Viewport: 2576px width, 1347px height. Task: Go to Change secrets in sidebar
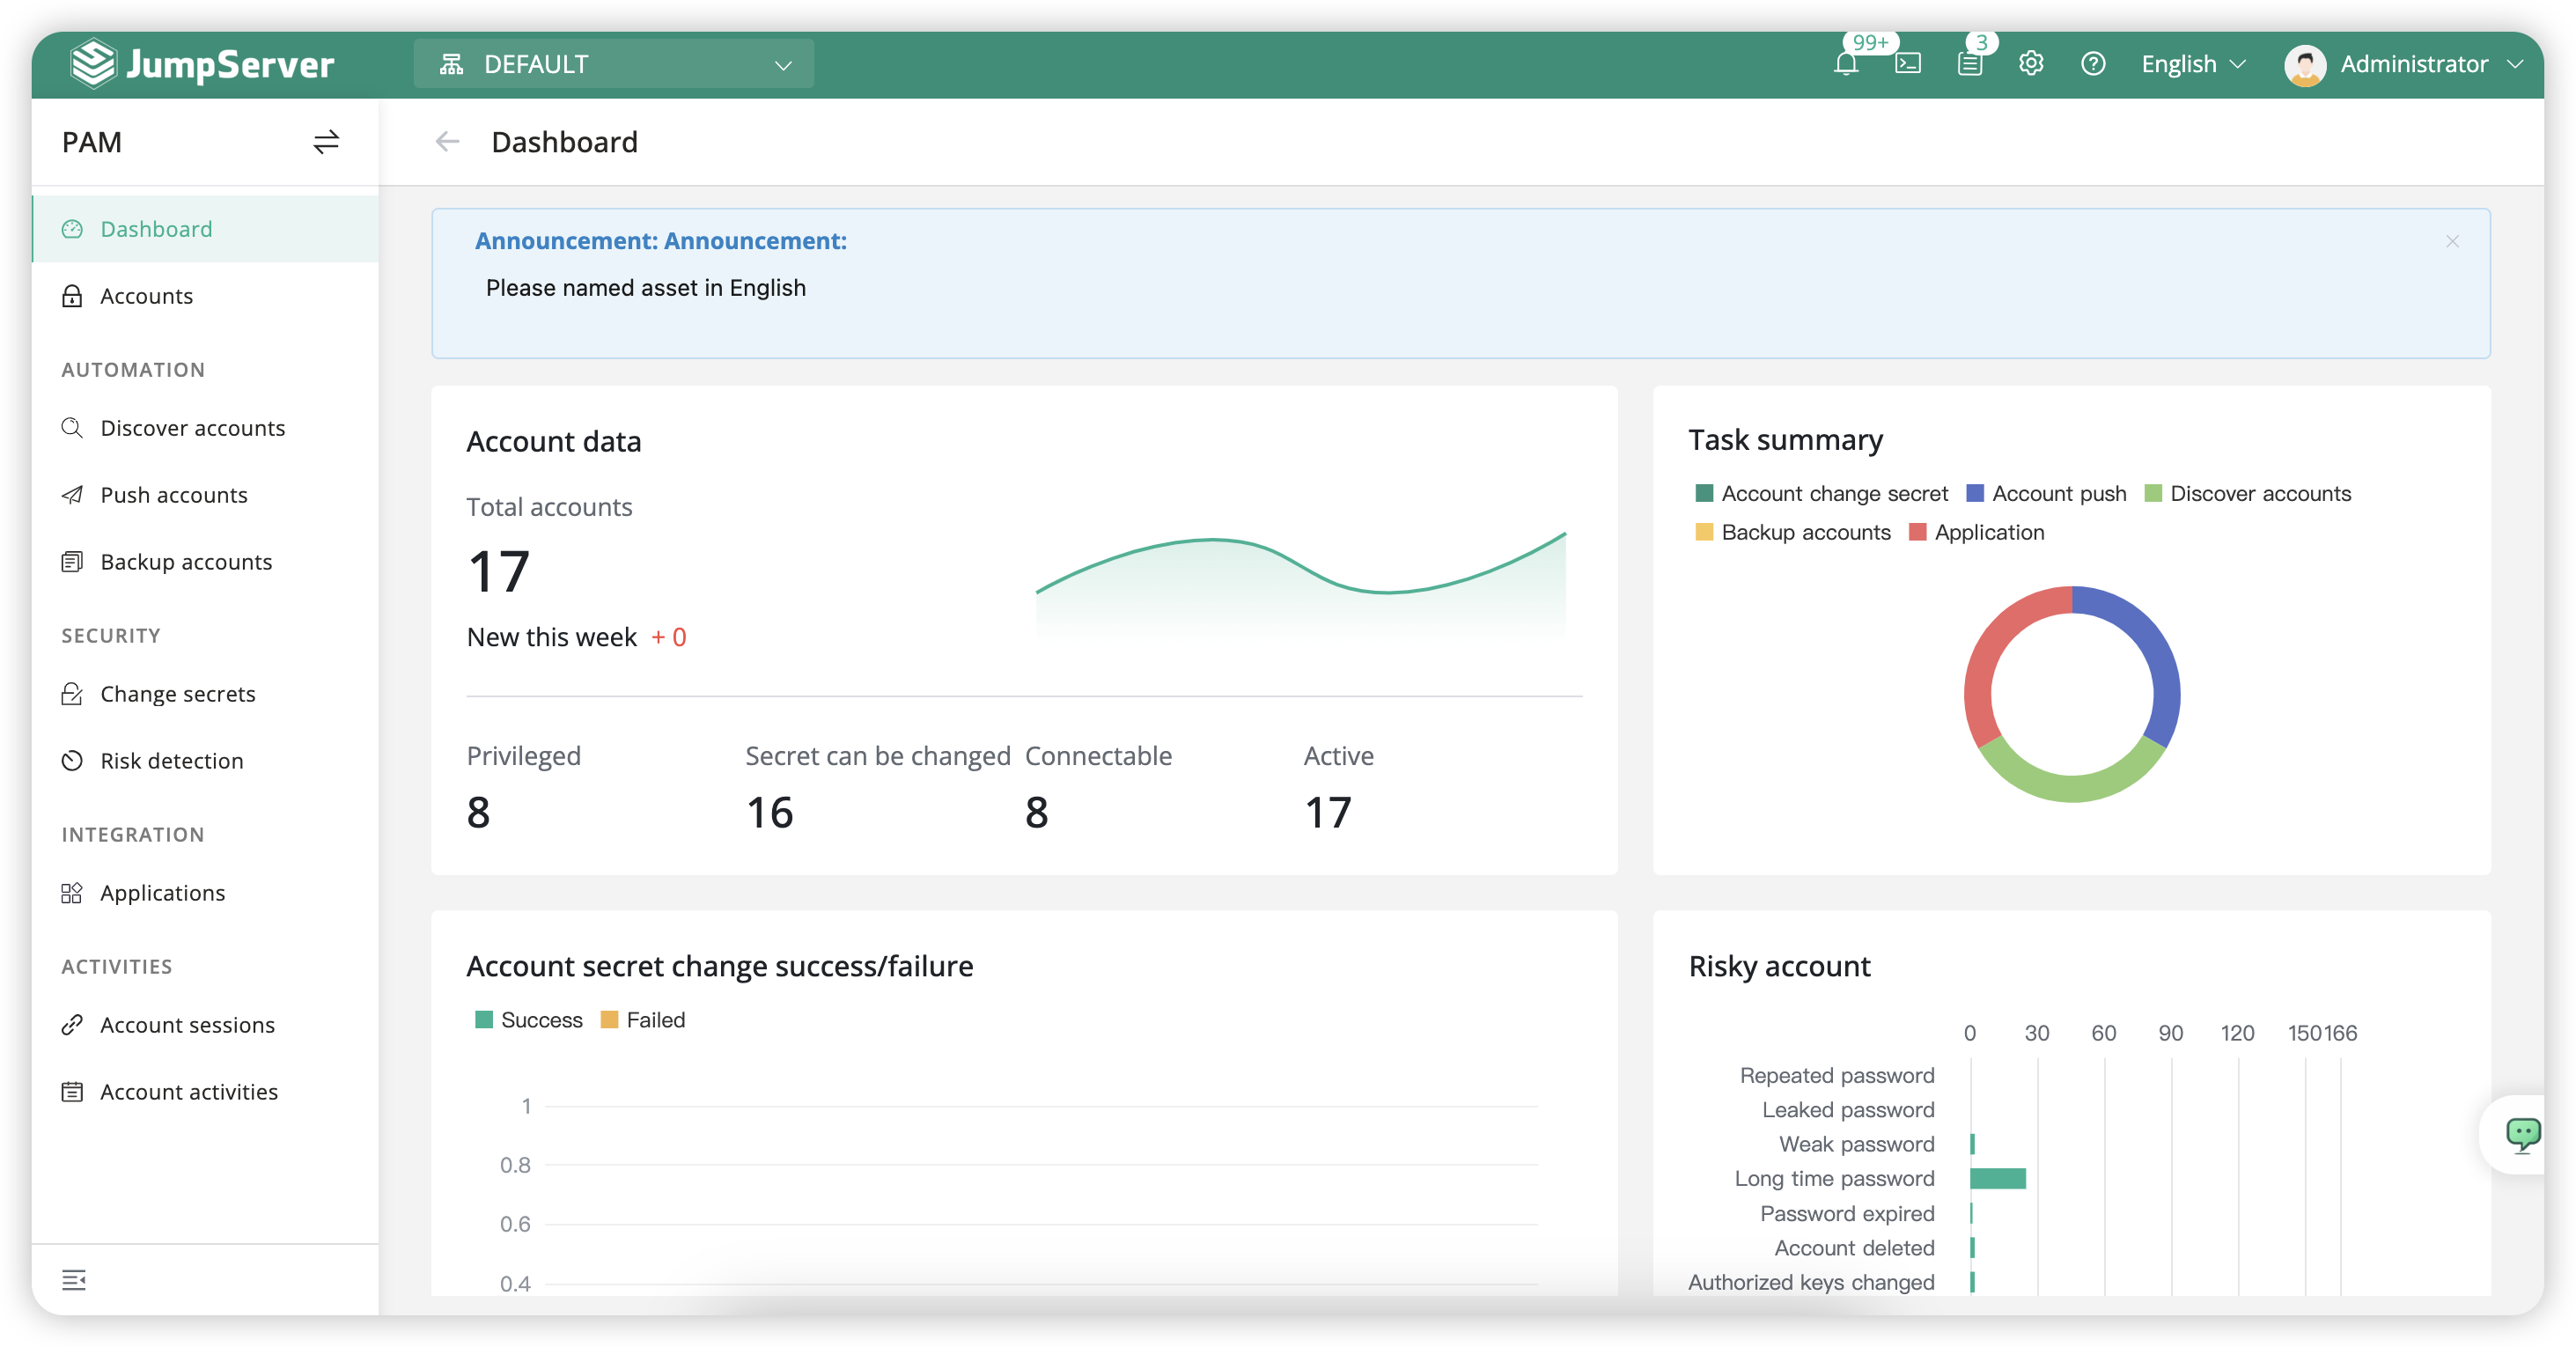[178, 694]
